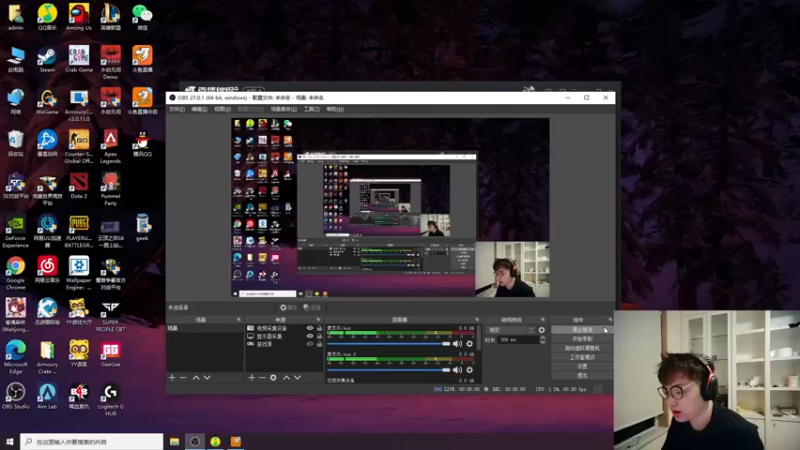The width and height of the screenshot is (800, 450).
Task: Click the source Properties button
Action: tap(288, 308)
